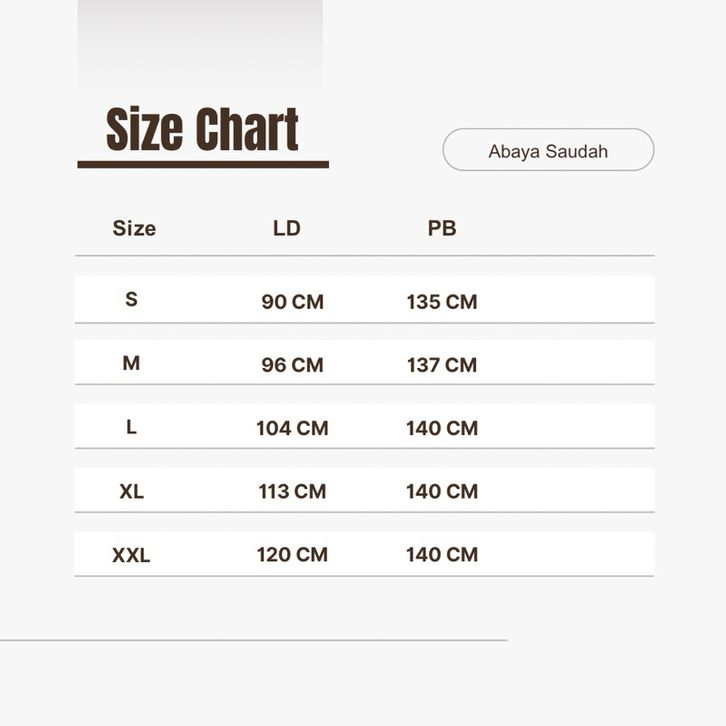Select the PB column header

point(442,228)
